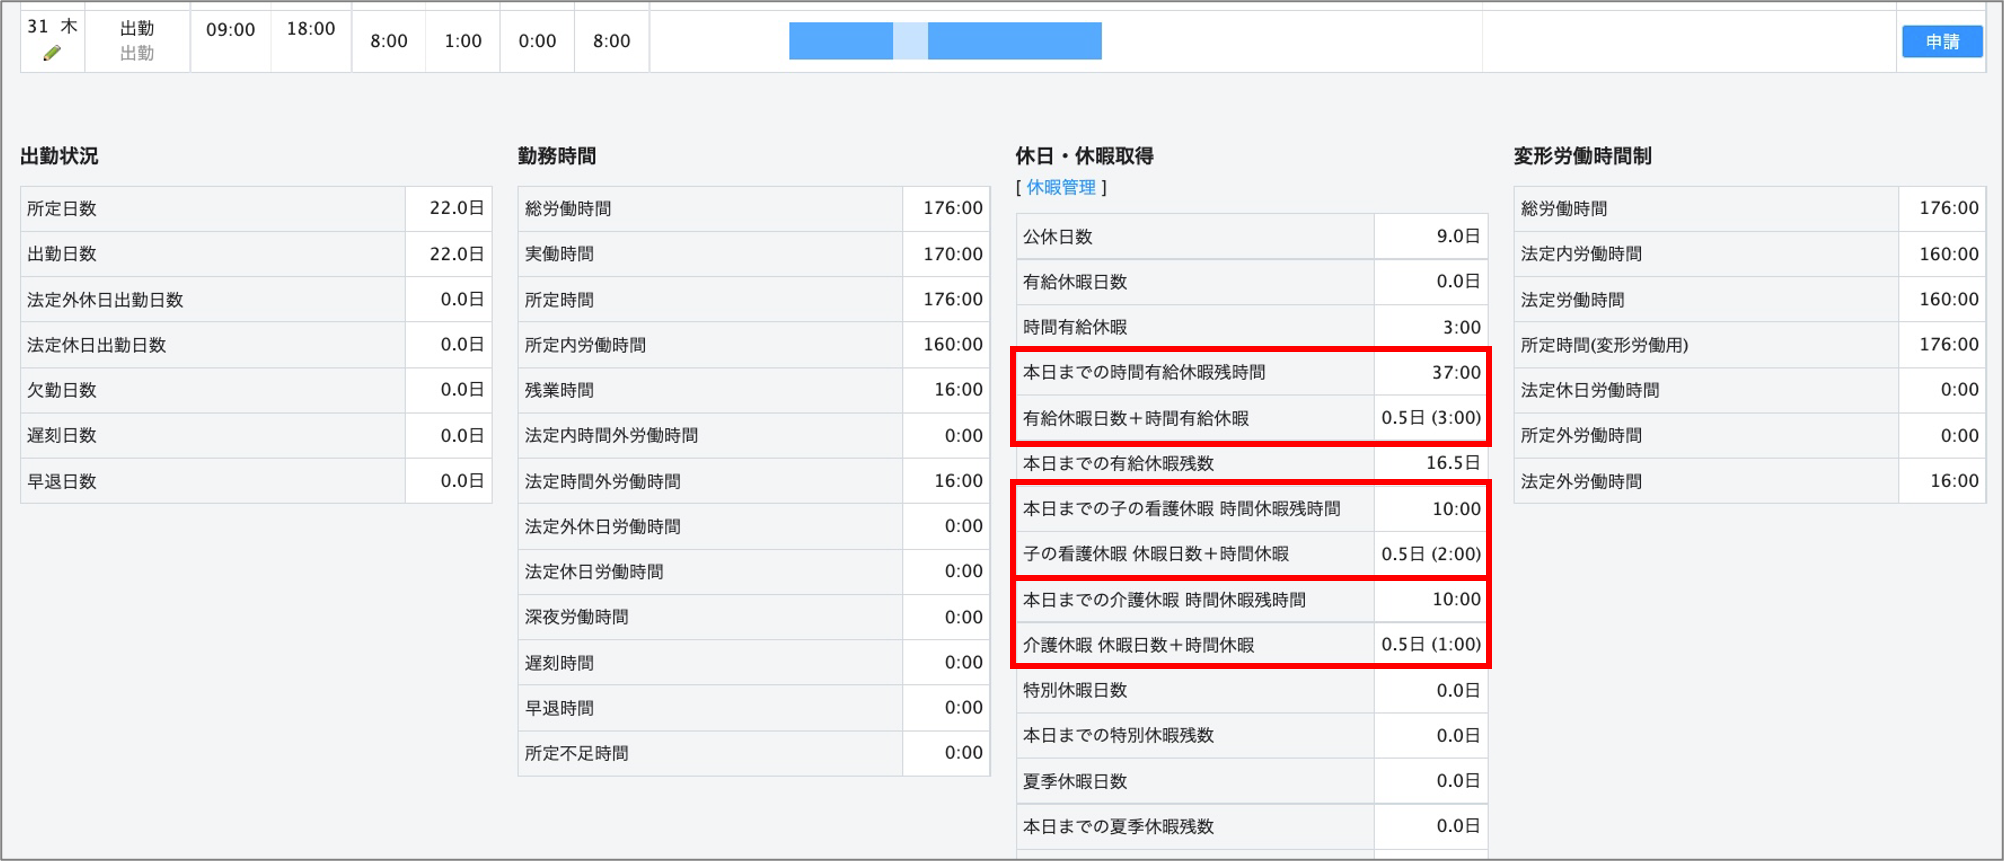Image resolution: width=2004 pixels, height=862 pixels.
Task: Select the 所定日数 22.0日 value
Action: (x=456, y=208)
